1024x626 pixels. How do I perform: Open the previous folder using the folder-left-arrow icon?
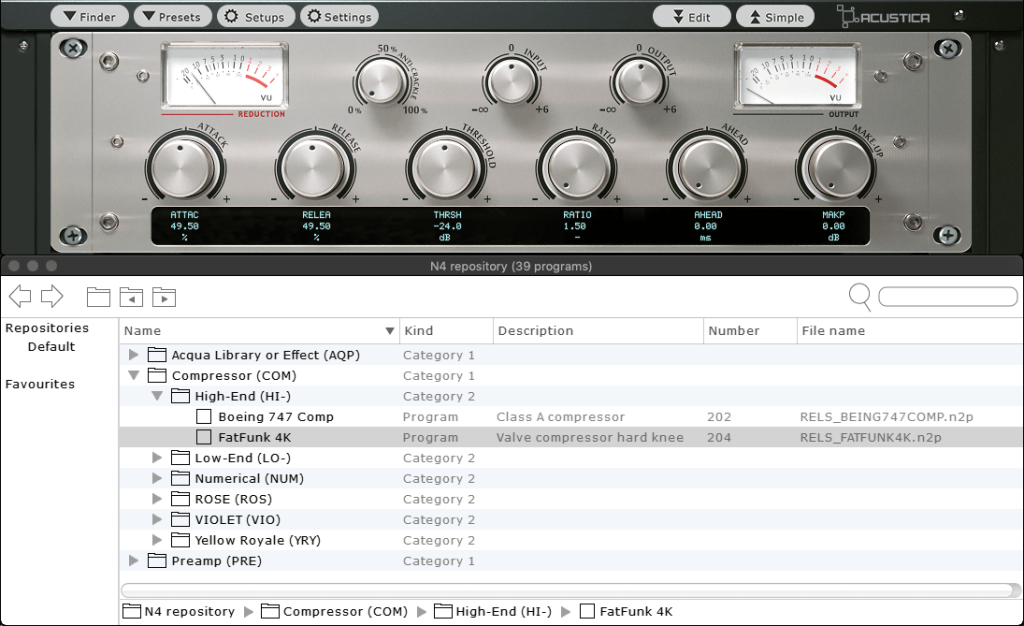click(x=131, y=296)
